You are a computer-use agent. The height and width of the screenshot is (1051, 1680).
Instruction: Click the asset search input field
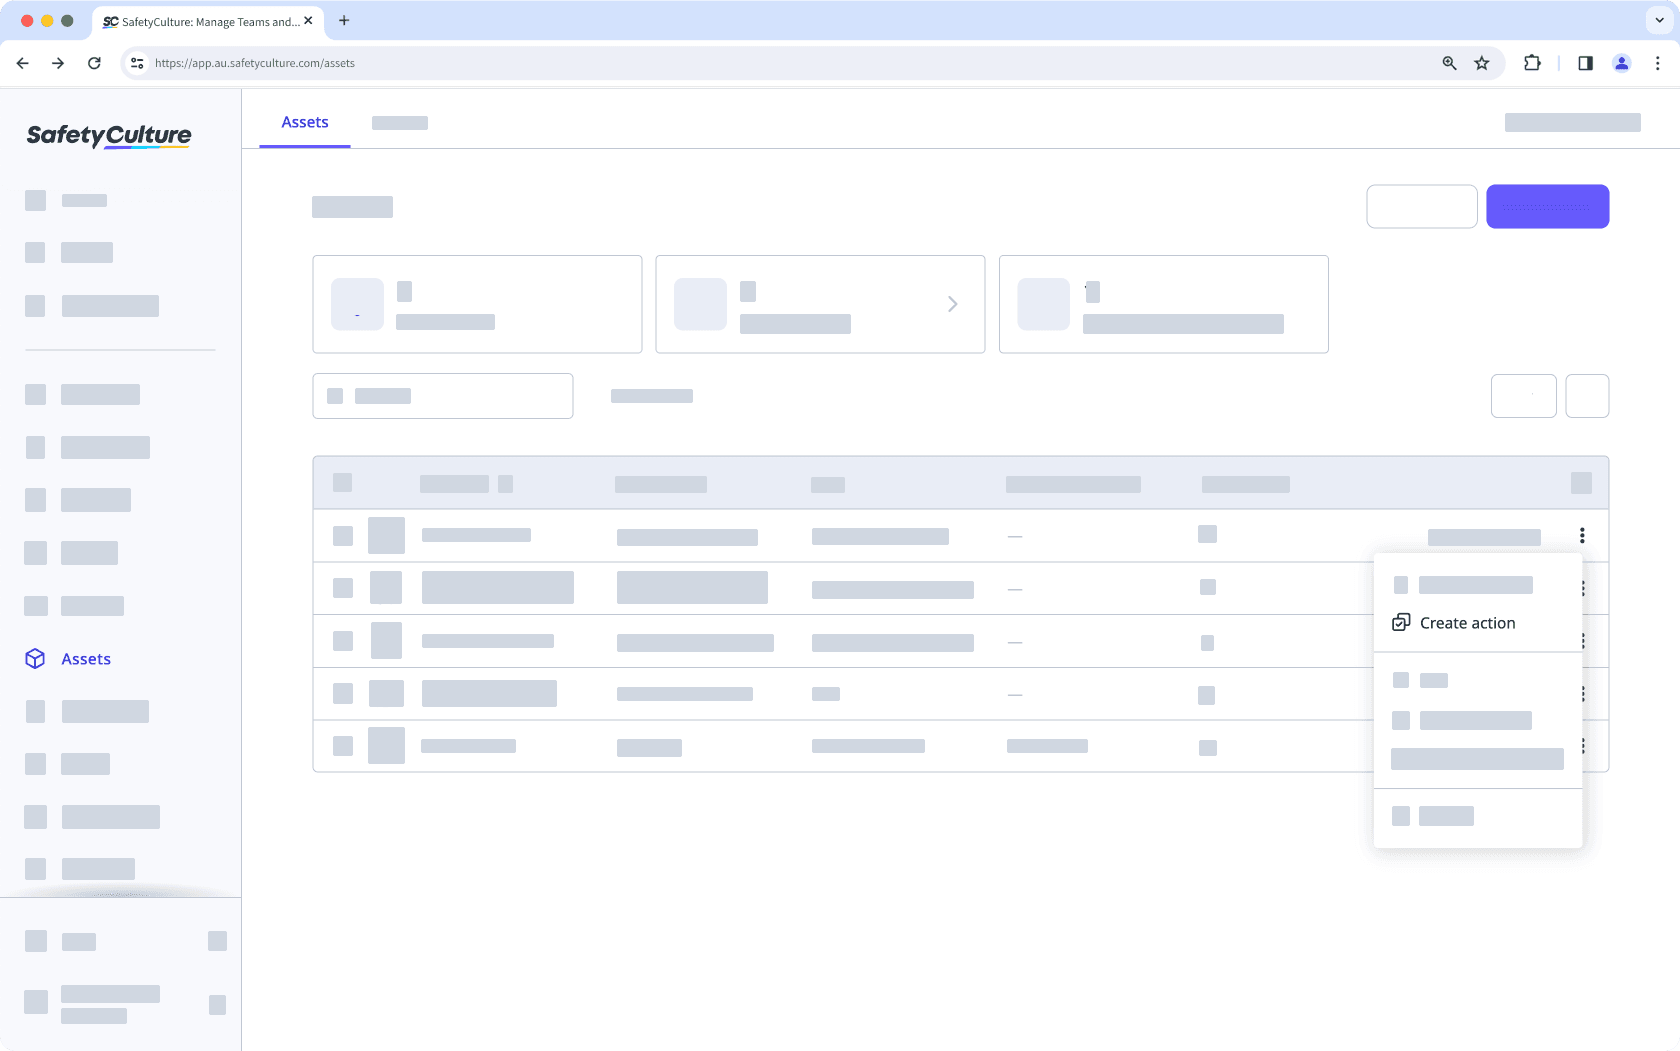tap(442, 395)
